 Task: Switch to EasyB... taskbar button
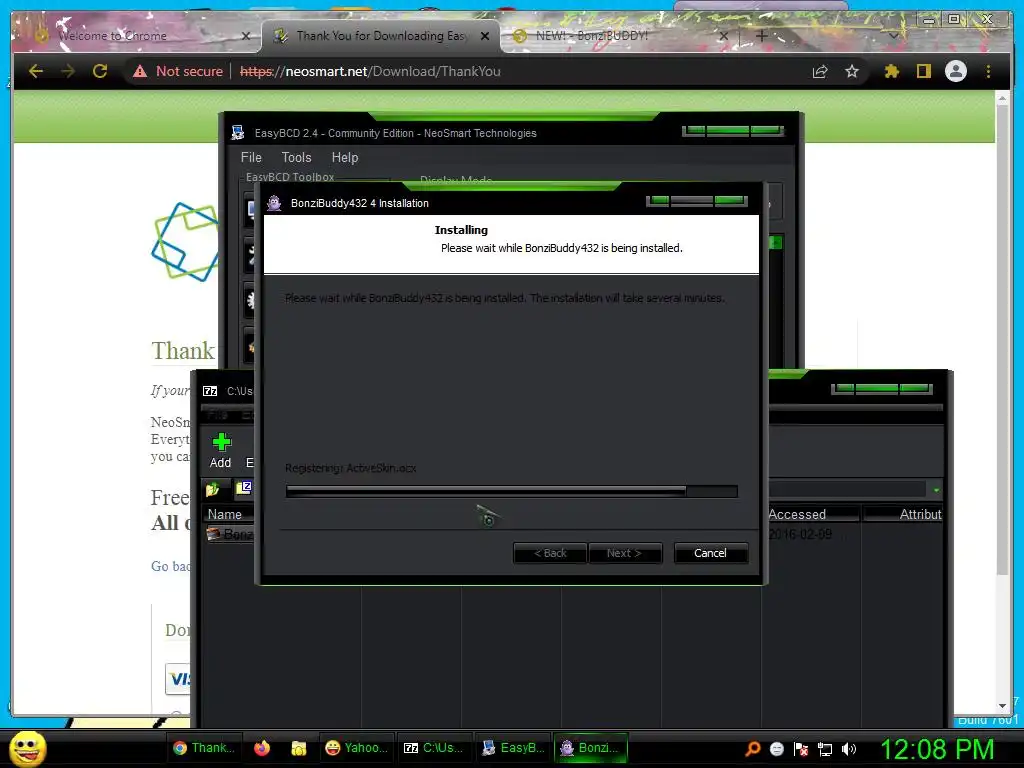[513, 748]
